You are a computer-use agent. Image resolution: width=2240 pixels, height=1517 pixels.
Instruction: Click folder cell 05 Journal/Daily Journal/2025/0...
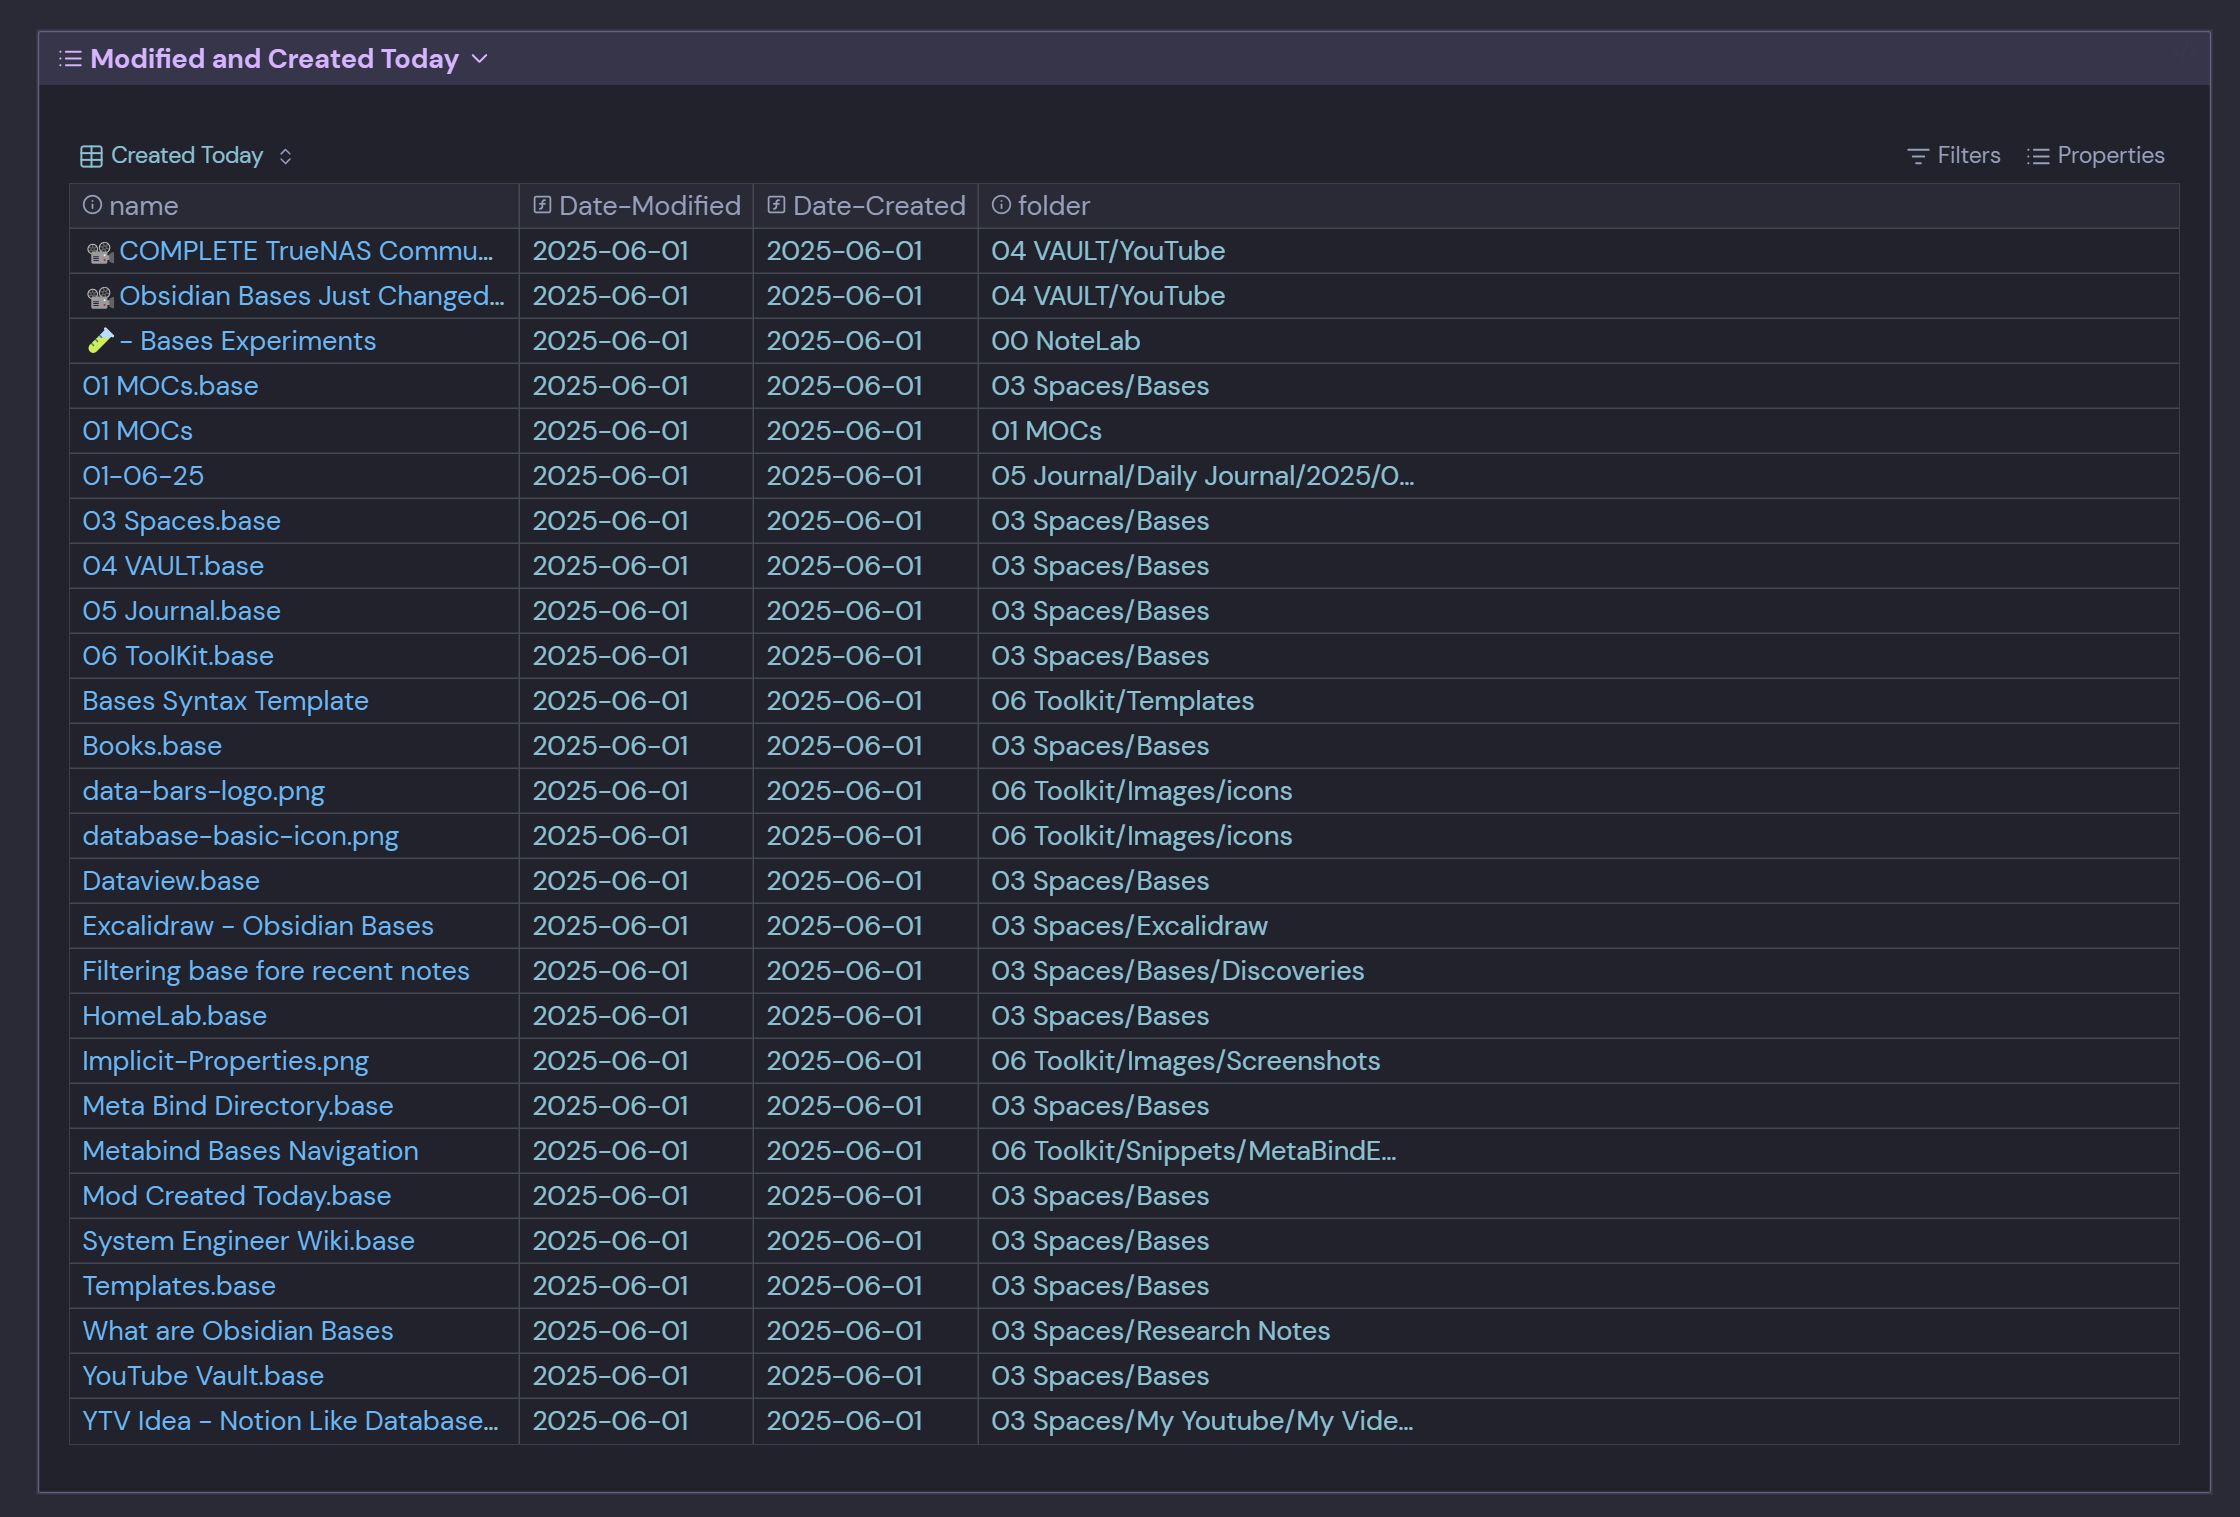1579,476
